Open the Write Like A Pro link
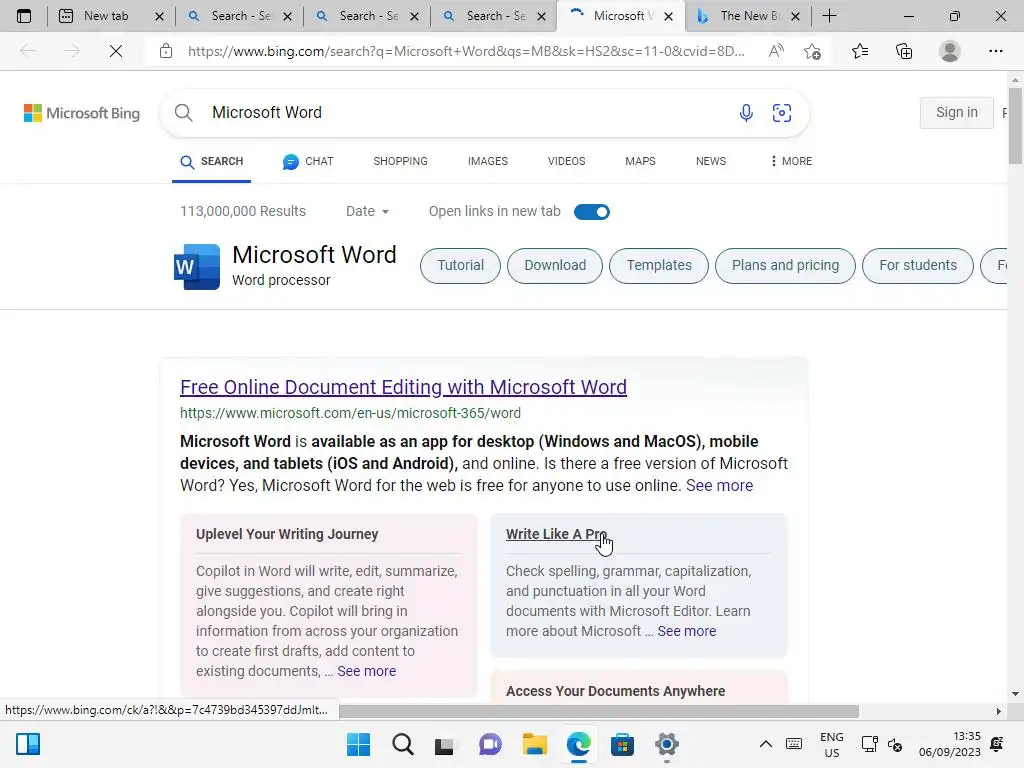Viewport: 1024px width, 768px height. point(556,534)
